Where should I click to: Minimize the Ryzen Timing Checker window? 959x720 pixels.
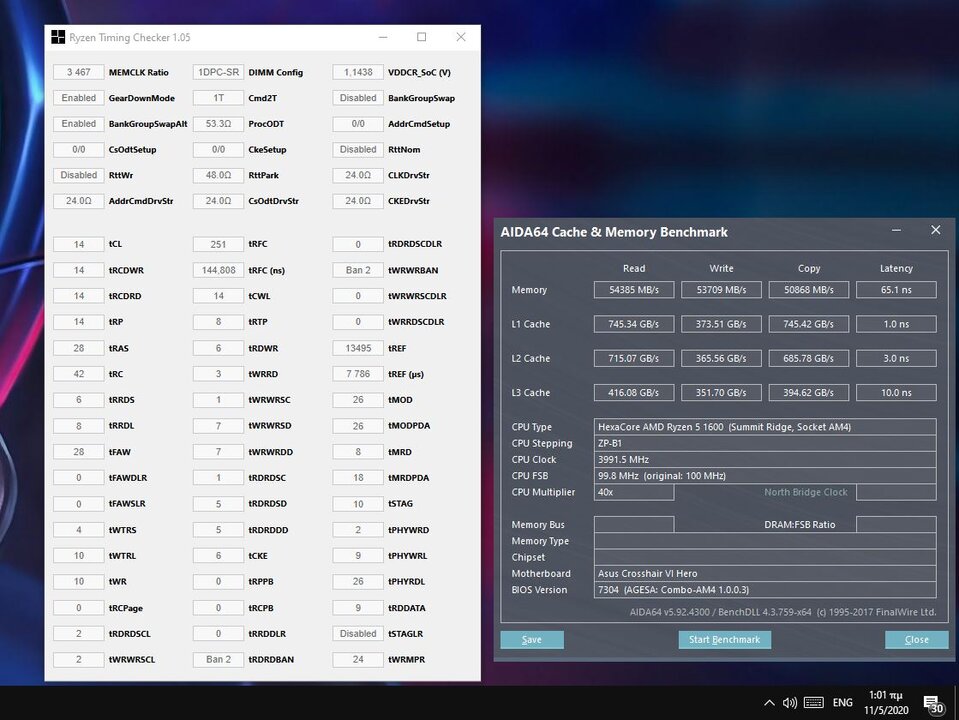coord(383,37)
